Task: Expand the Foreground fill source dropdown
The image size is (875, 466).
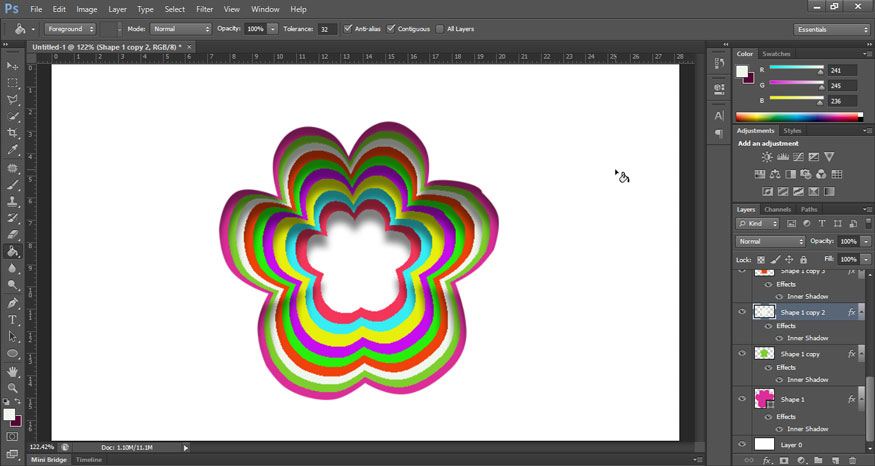Action: tap(71, 29)
